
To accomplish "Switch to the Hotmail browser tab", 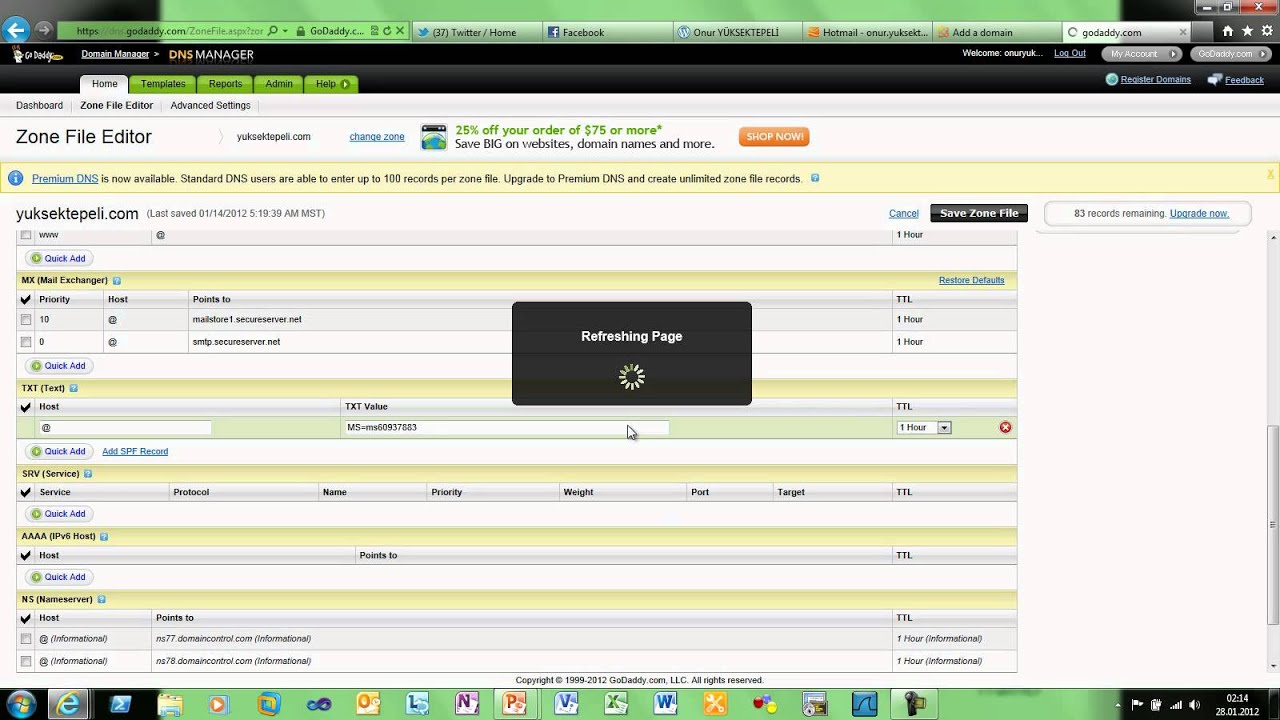I will pyautogui.click(x=867, y=32).
